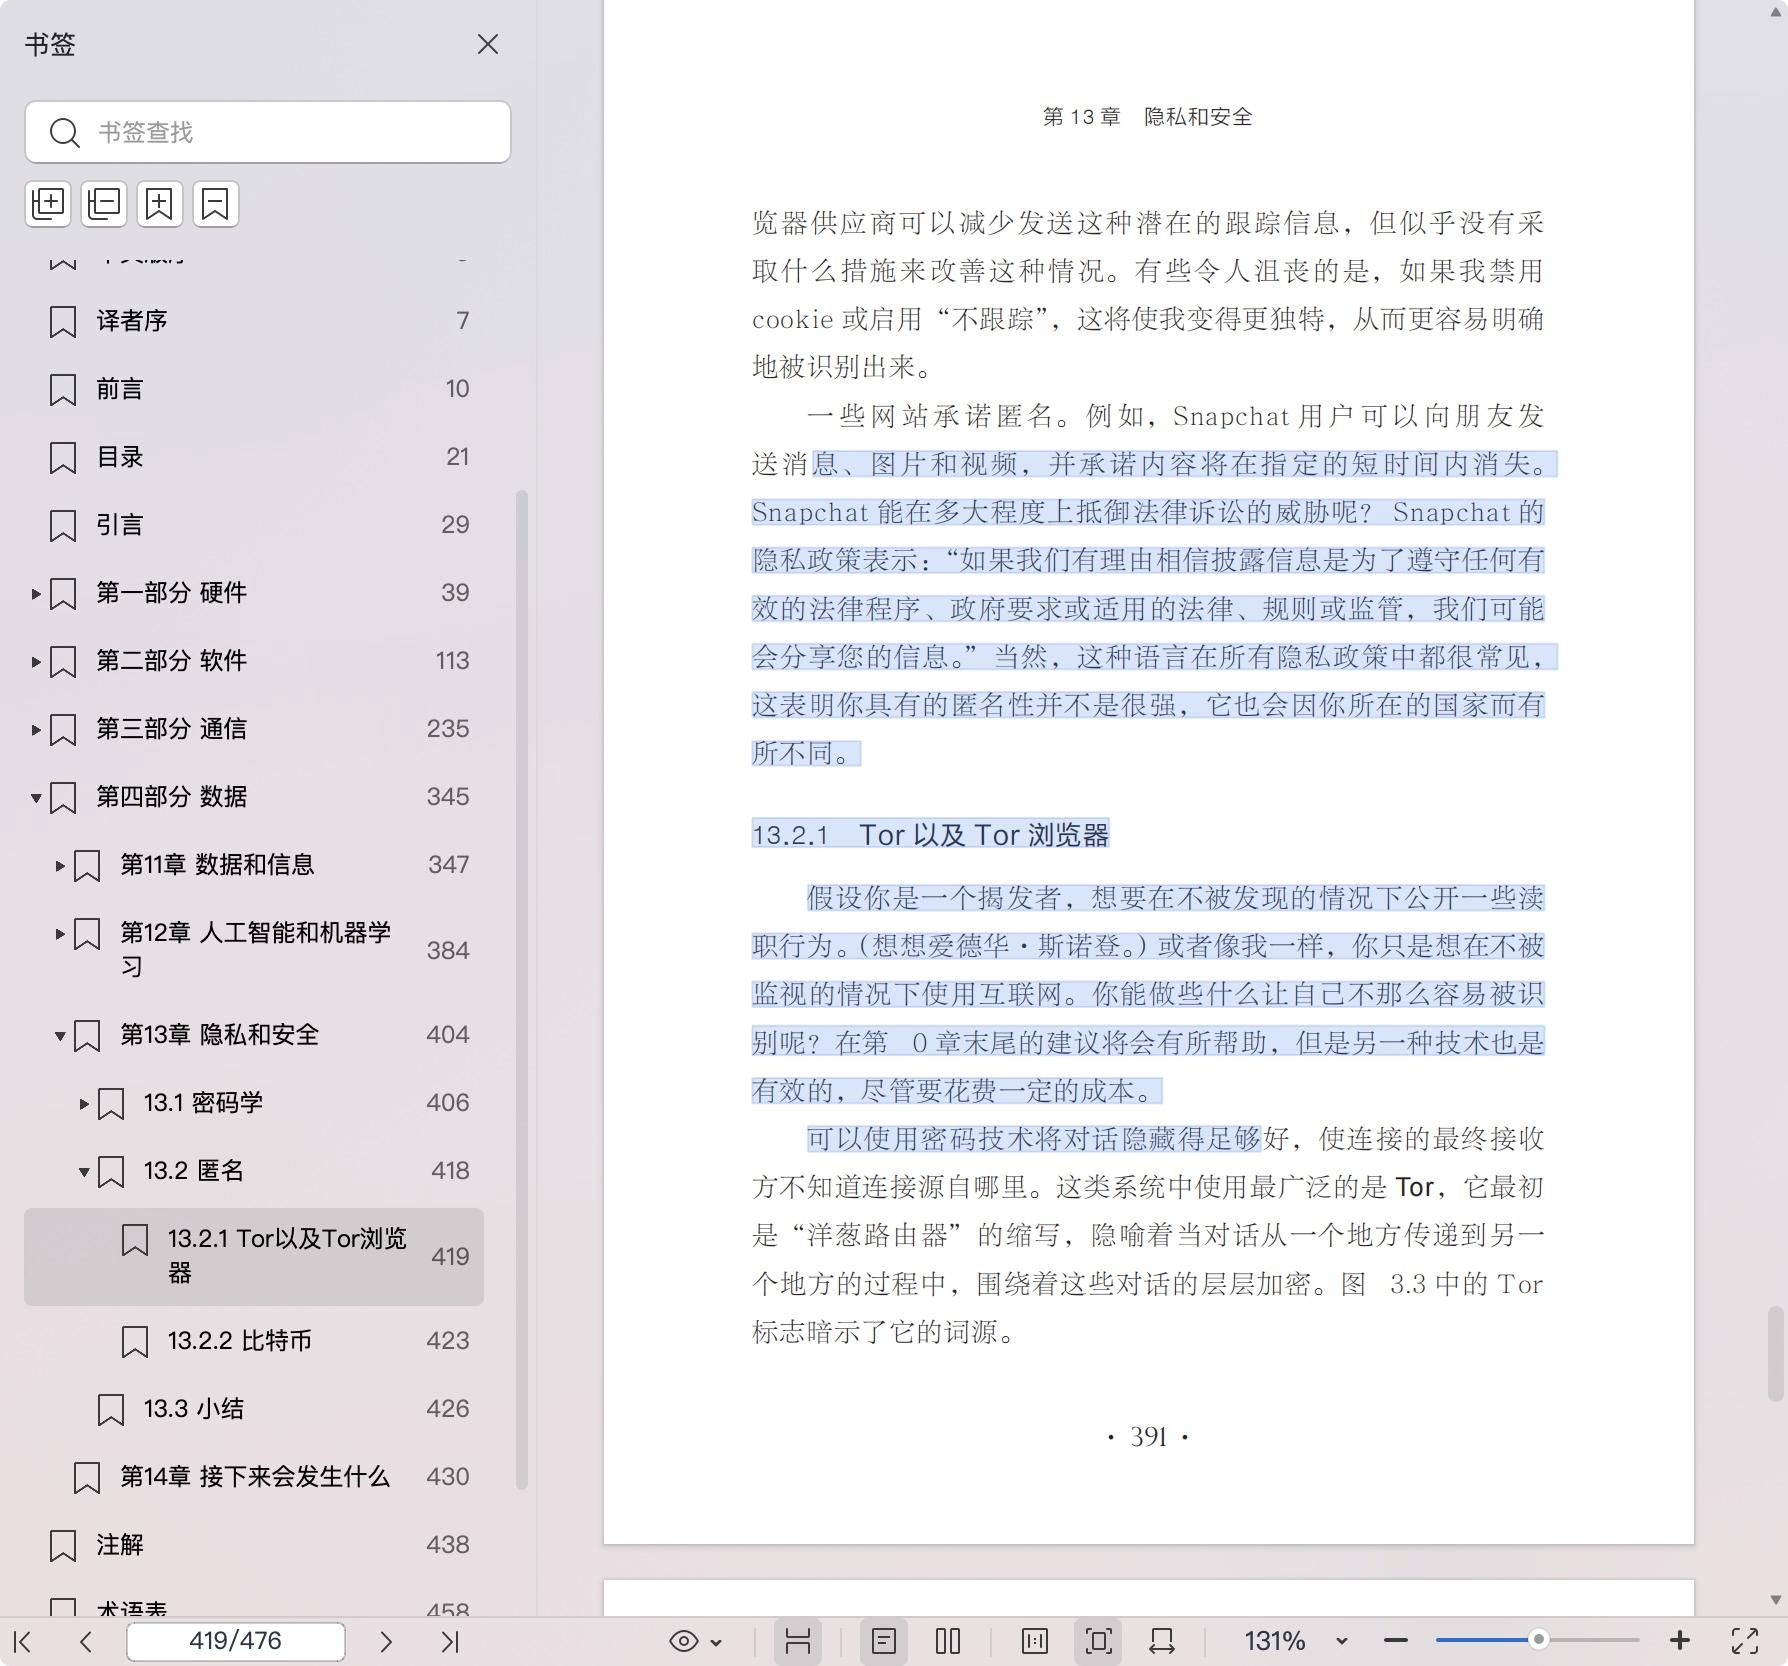Screen dimensions: 1788x1666
Task: Expand all bookmarks icon
Action: coord(48,204)
